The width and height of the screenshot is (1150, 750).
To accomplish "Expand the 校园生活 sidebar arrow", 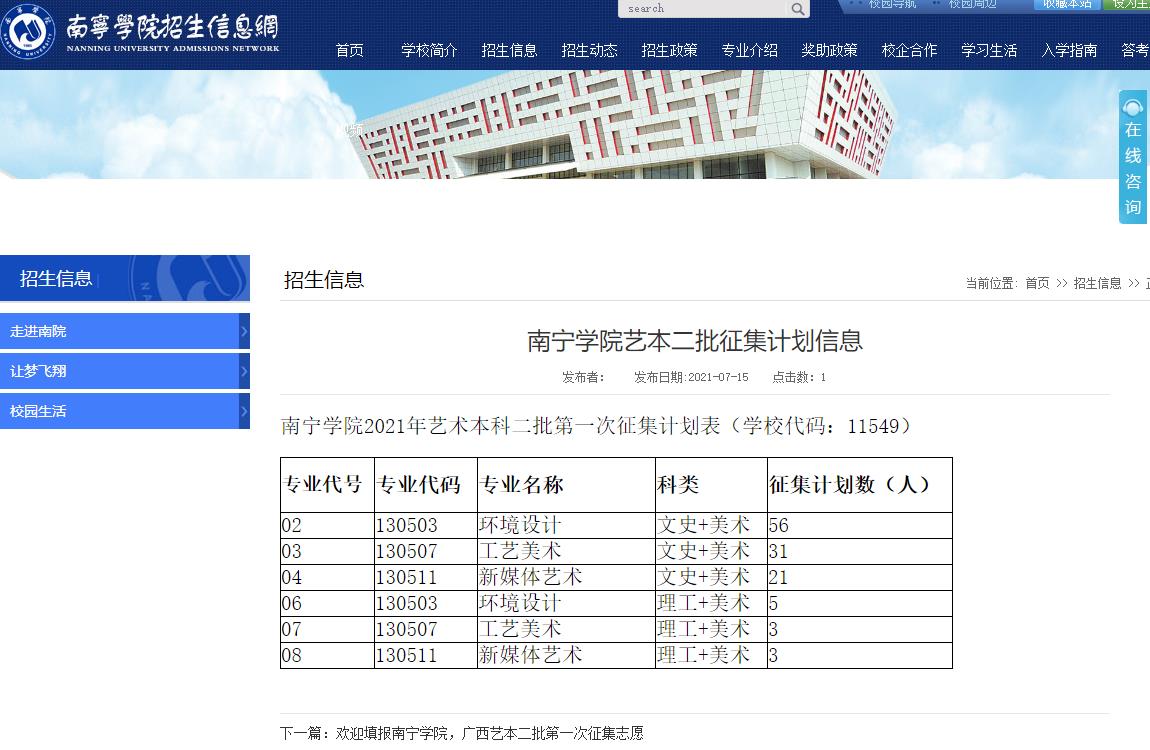I will pyautogui.click(x=244, y=411).
